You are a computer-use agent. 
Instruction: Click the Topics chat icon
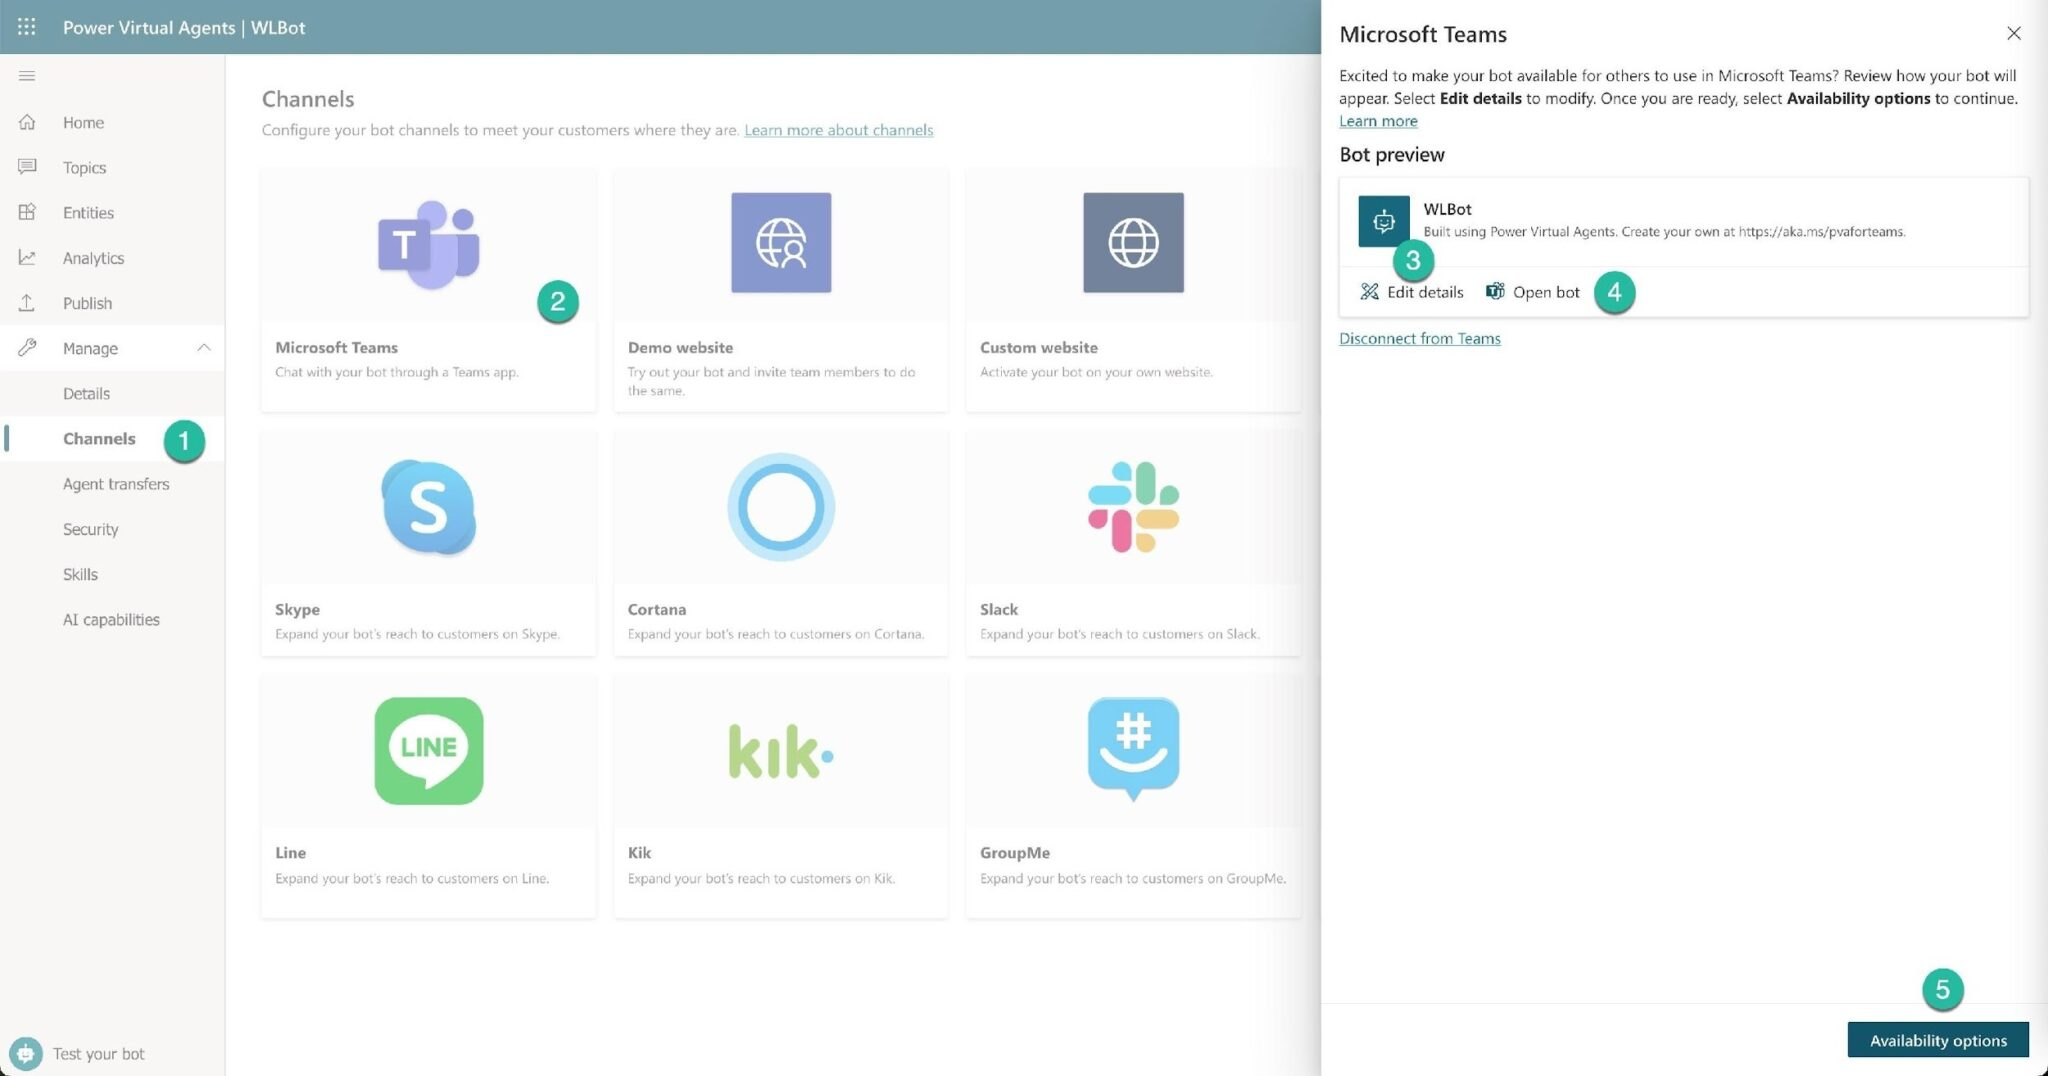[x=27, y=167]
